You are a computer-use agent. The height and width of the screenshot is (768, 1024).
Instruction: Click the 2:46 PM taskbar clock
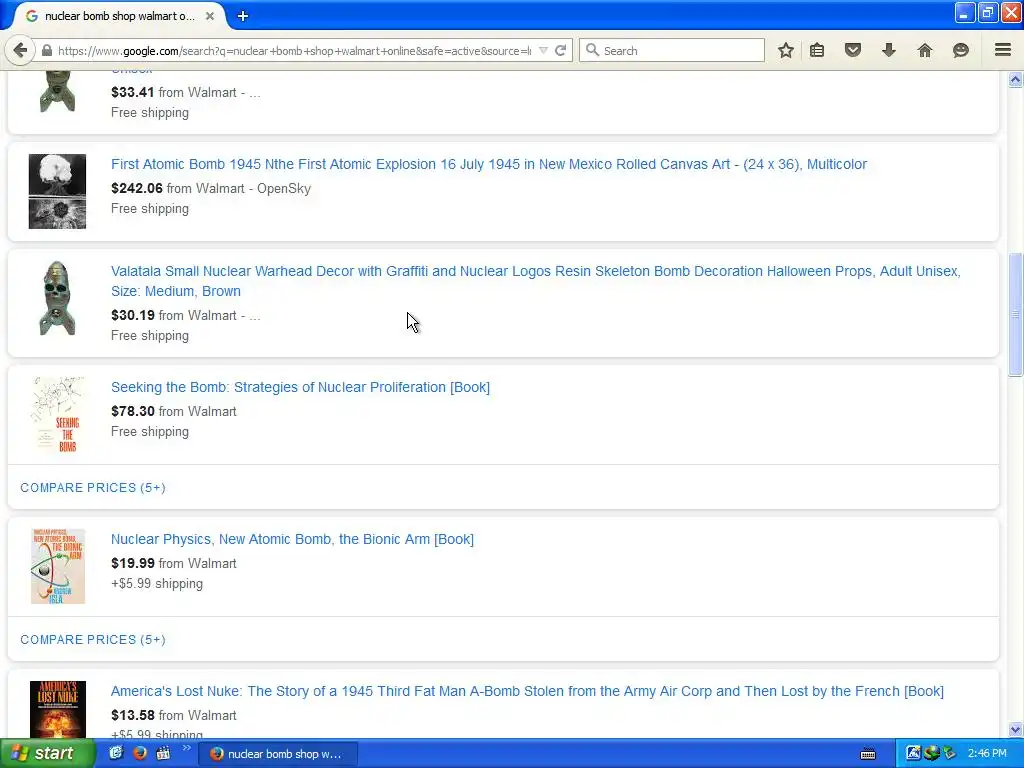(987, 754)
